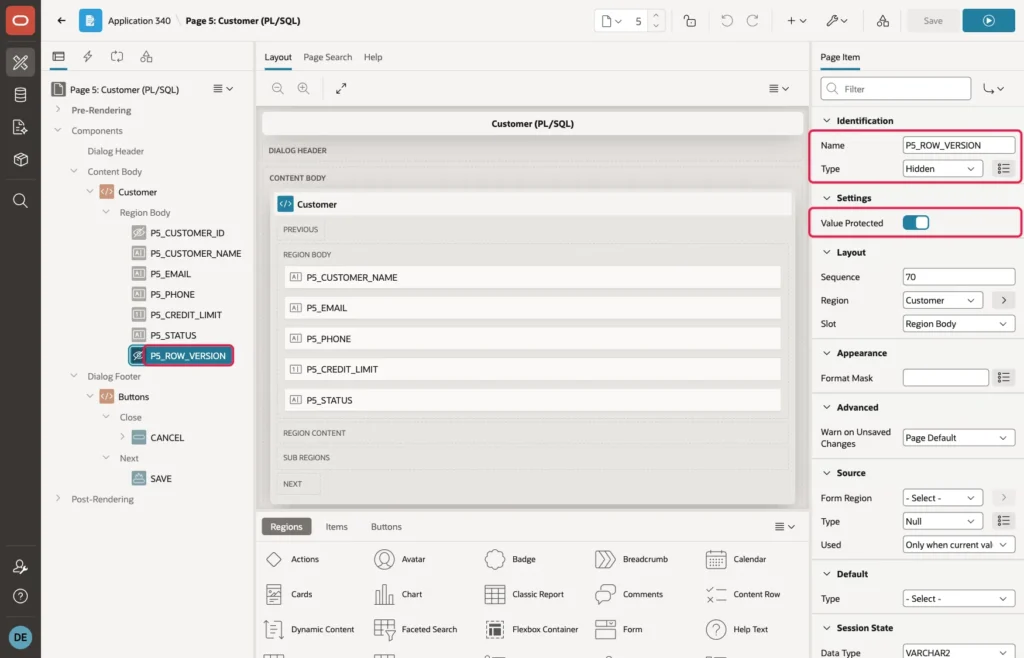The image size is (1024, 658).
Task: Open Warn on Unsaved Changes dropdown
Action: 959,437
